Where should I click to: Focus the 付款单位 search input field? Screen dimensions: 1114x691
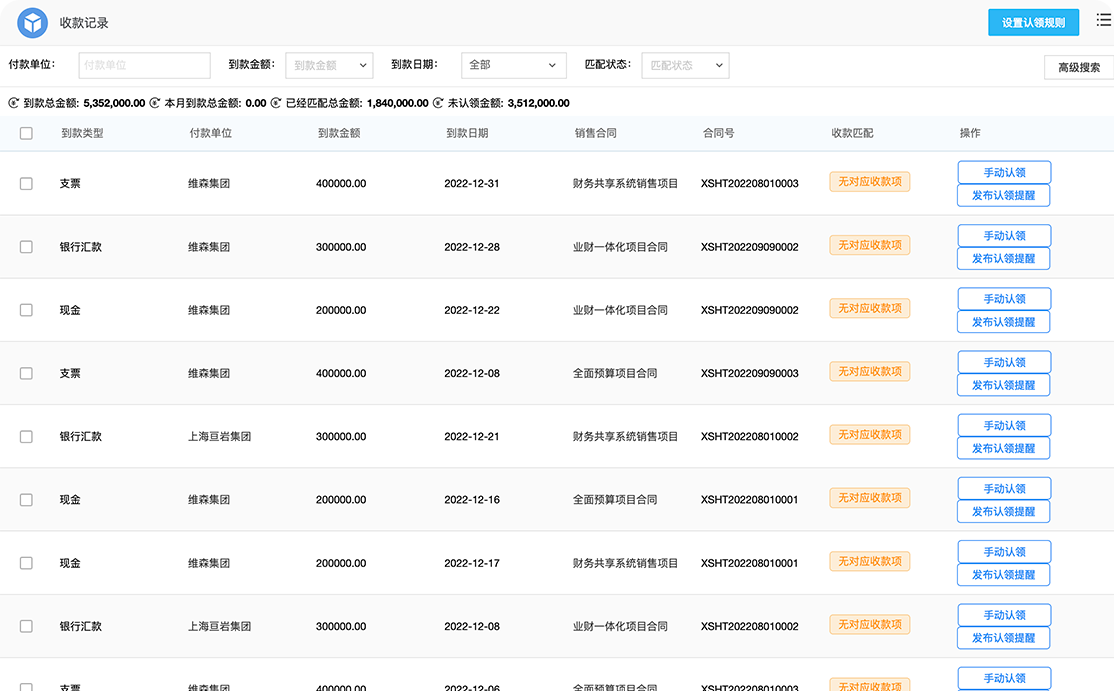click(x=145, y=66)
